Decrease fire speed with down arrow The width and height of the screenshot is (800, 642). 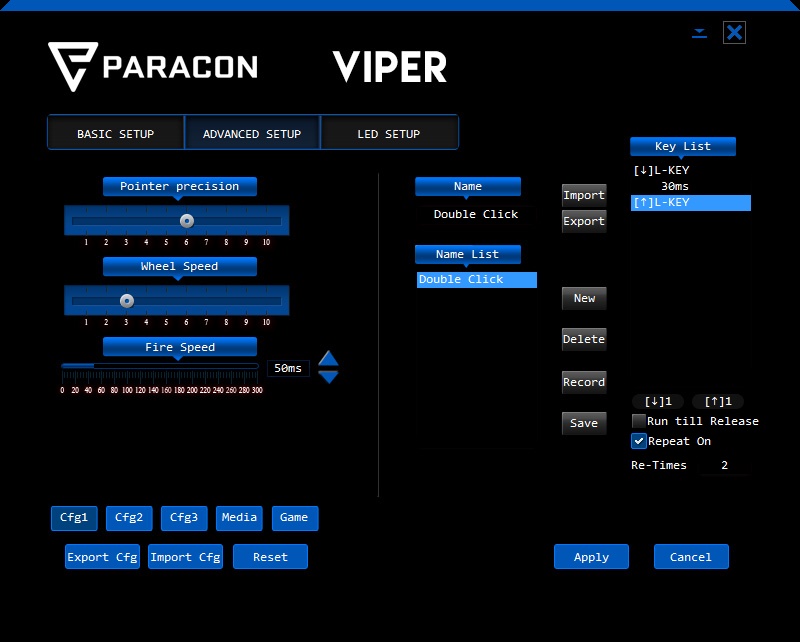point(328,377)
